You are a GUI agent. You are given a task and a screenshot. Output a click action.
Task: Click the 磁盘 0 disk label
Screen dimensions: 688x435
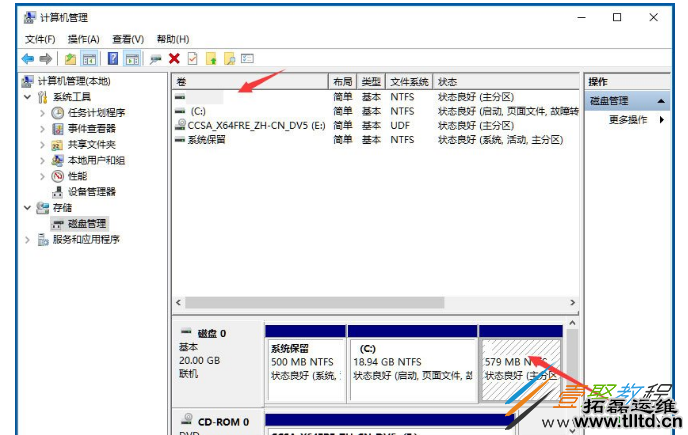click(212, 334)
